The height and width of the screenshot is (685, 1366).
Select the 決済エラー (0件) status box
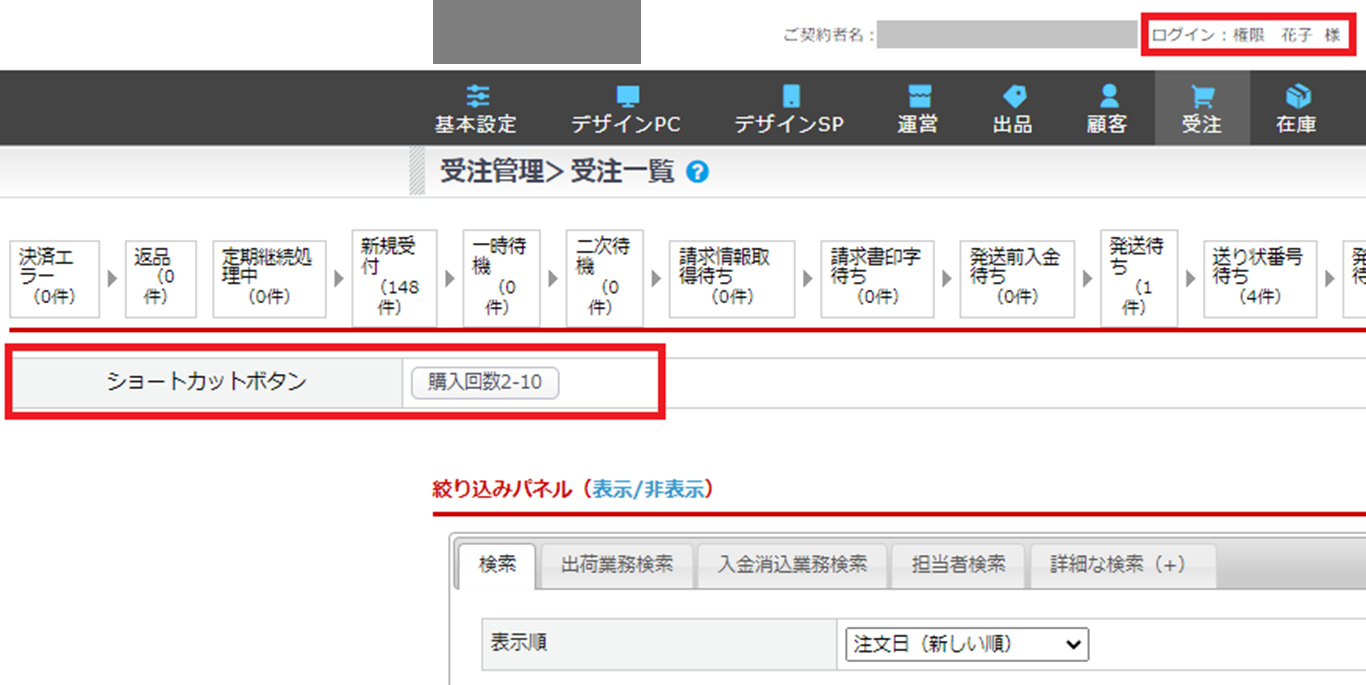(54, 279)
